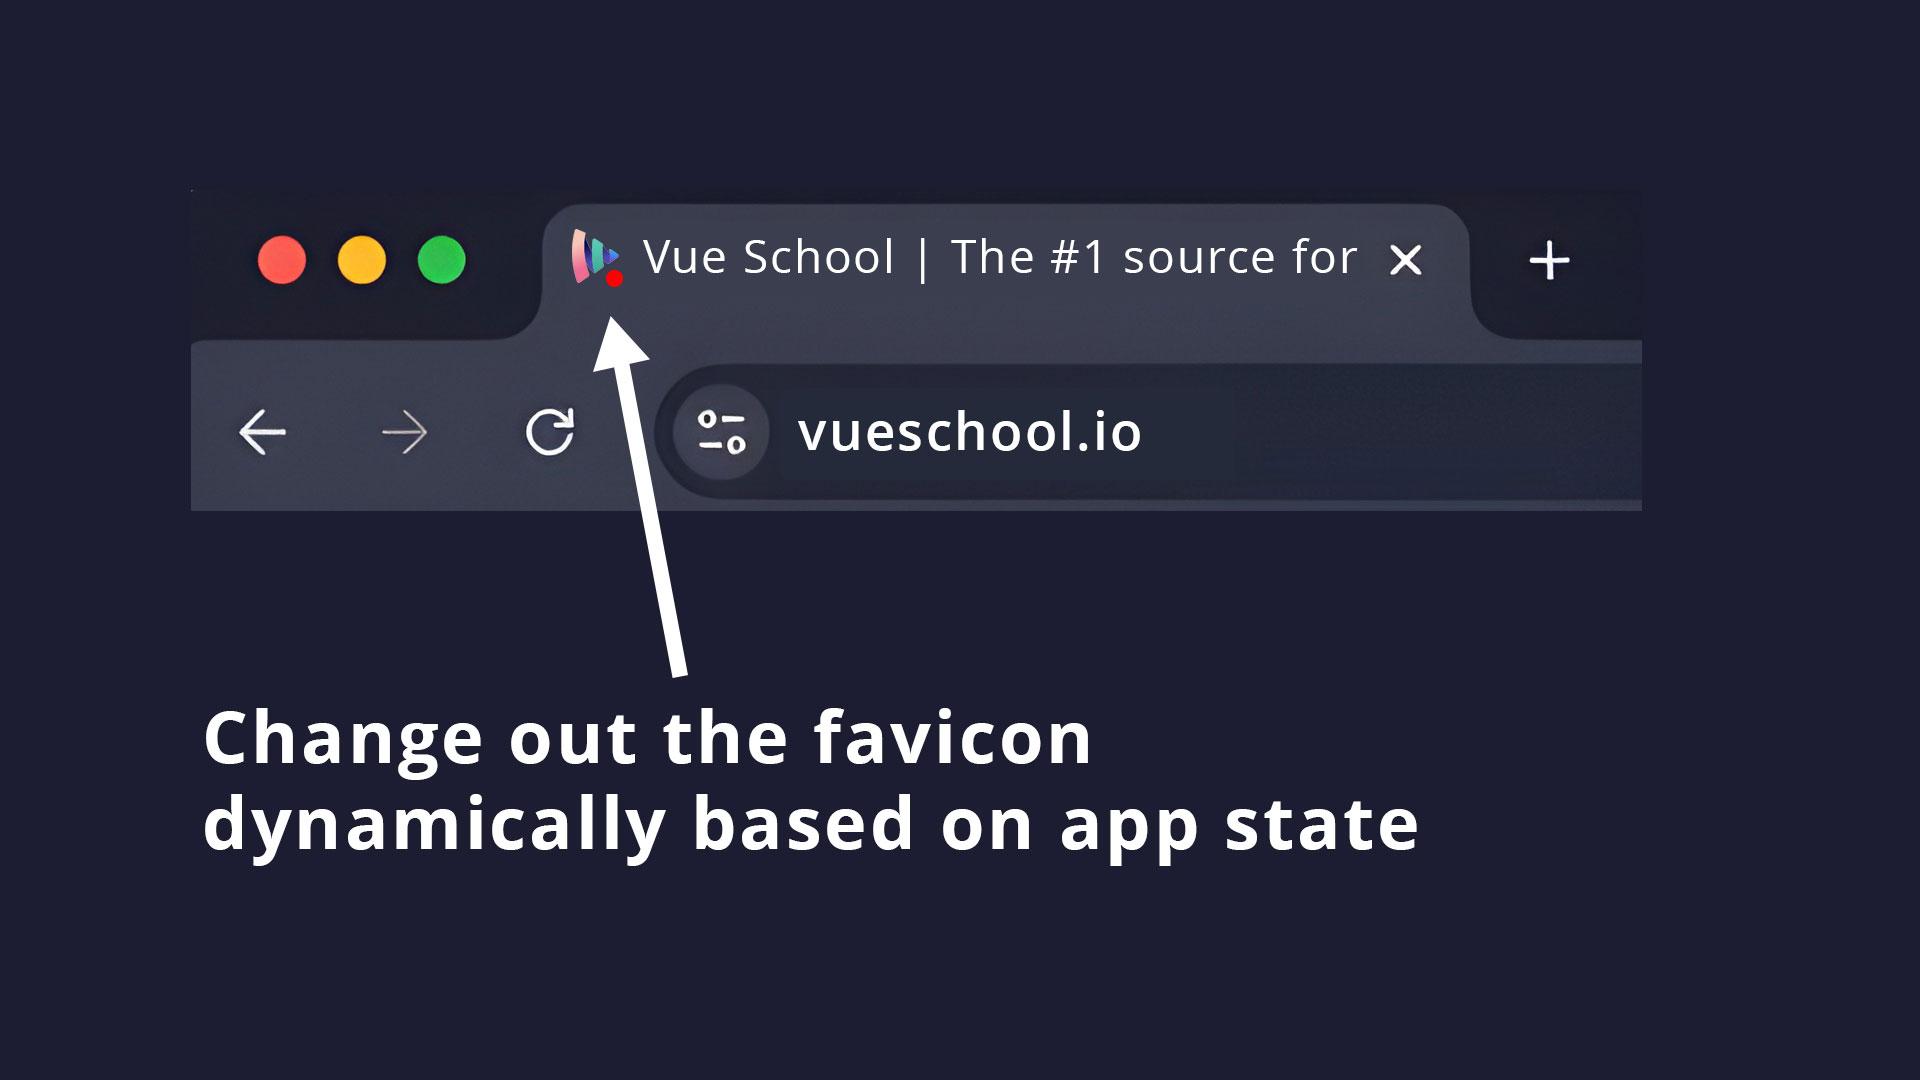This screenshot has height=1080, width=1920.
Task: Click the text "dynamically based on app state"
Action: point(811,825)
